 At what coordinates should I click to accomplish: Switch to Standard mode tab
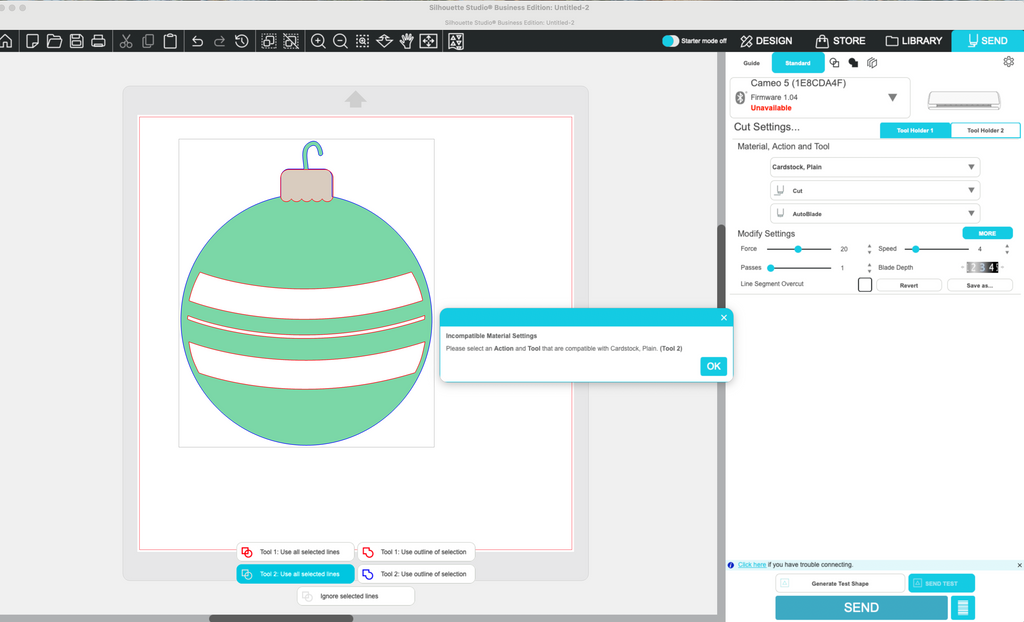[797, 63]
